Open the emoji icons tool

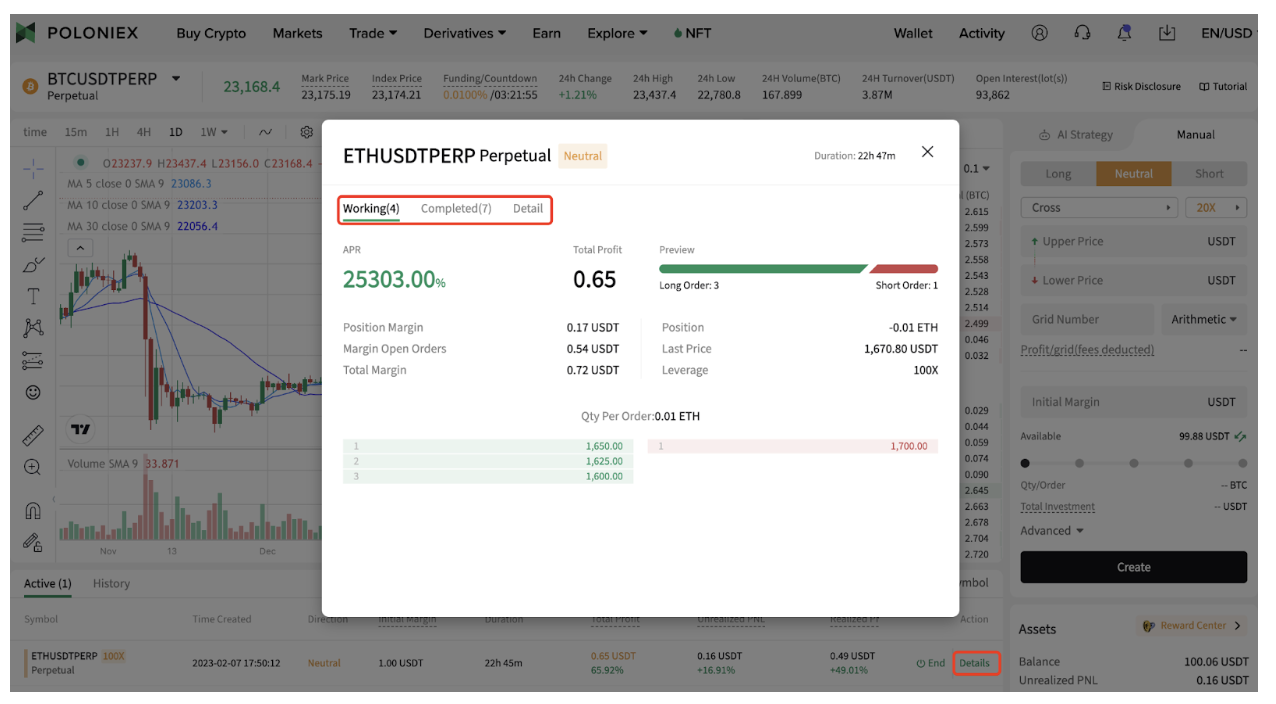point(33,392)
